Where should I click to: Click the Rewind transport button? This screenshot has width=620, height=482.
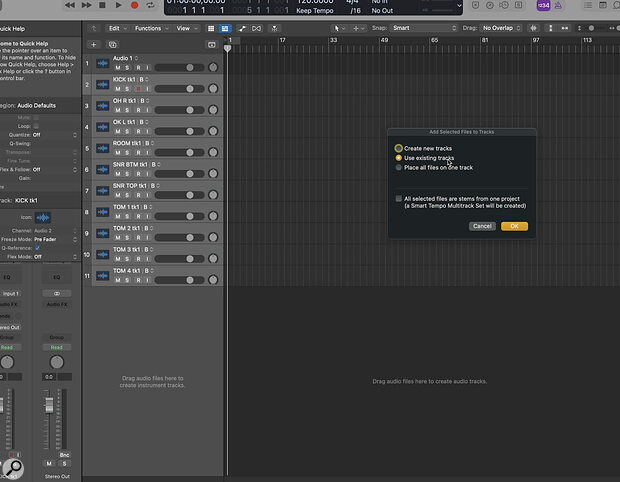click(70, 5)
